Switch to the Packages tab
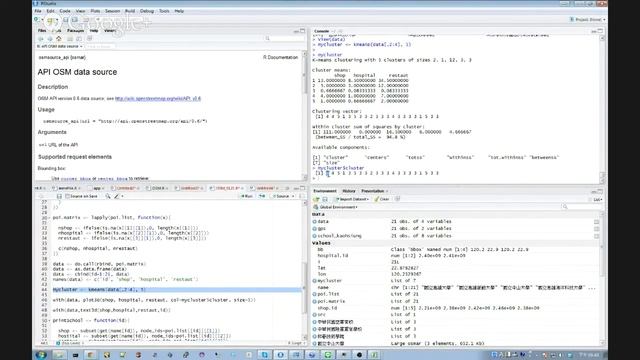 point(76,31)
